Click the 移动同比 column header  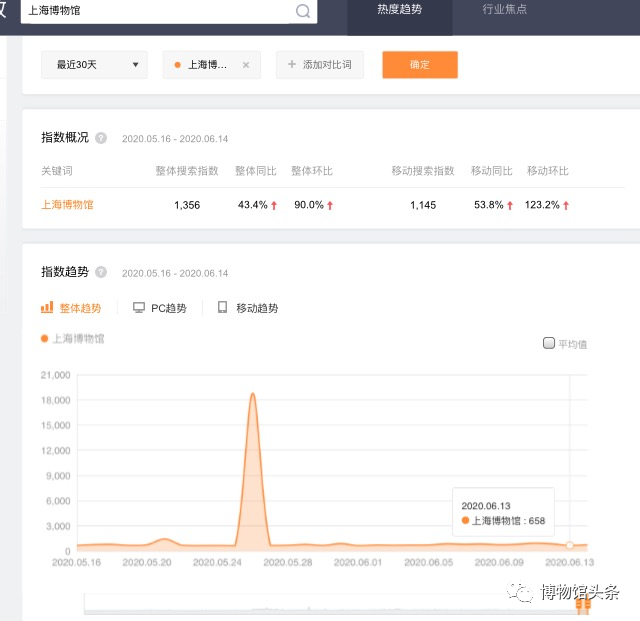click(491, 171)
